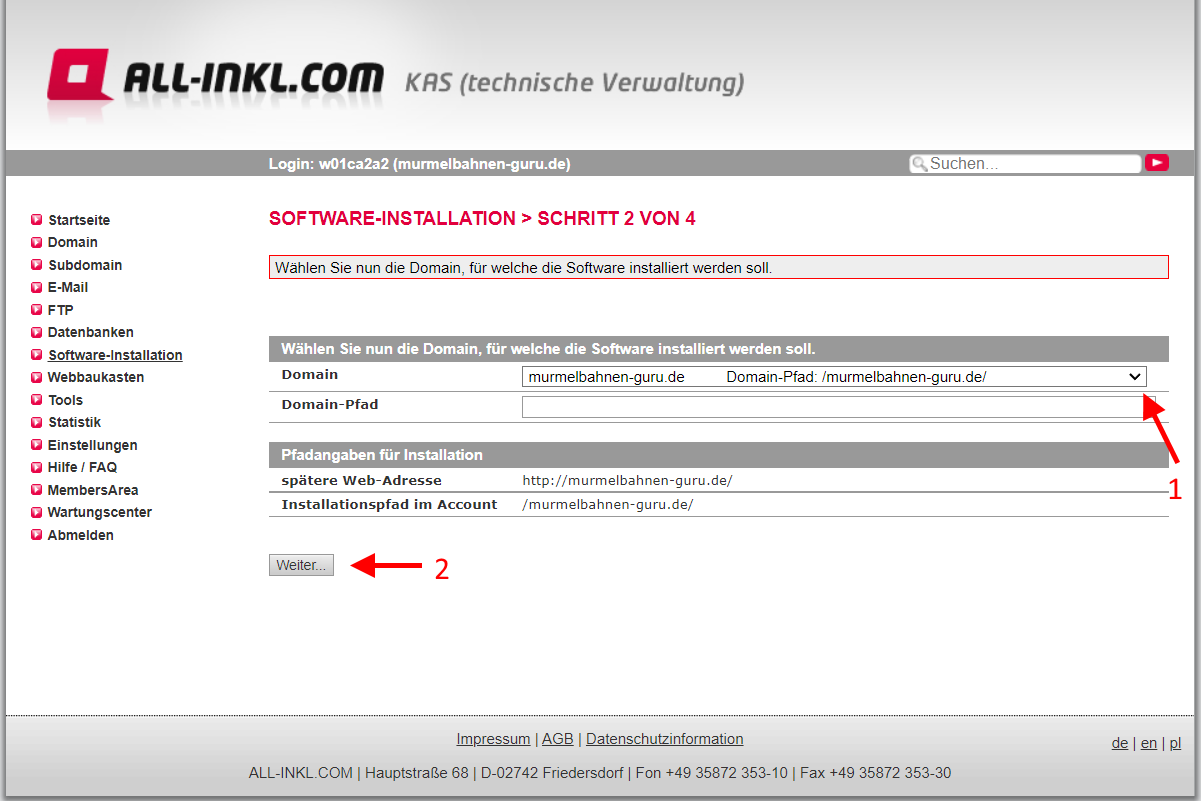Click the red bullet icon beside MembersArea
1201x801 pixels.
pos(37,490)
